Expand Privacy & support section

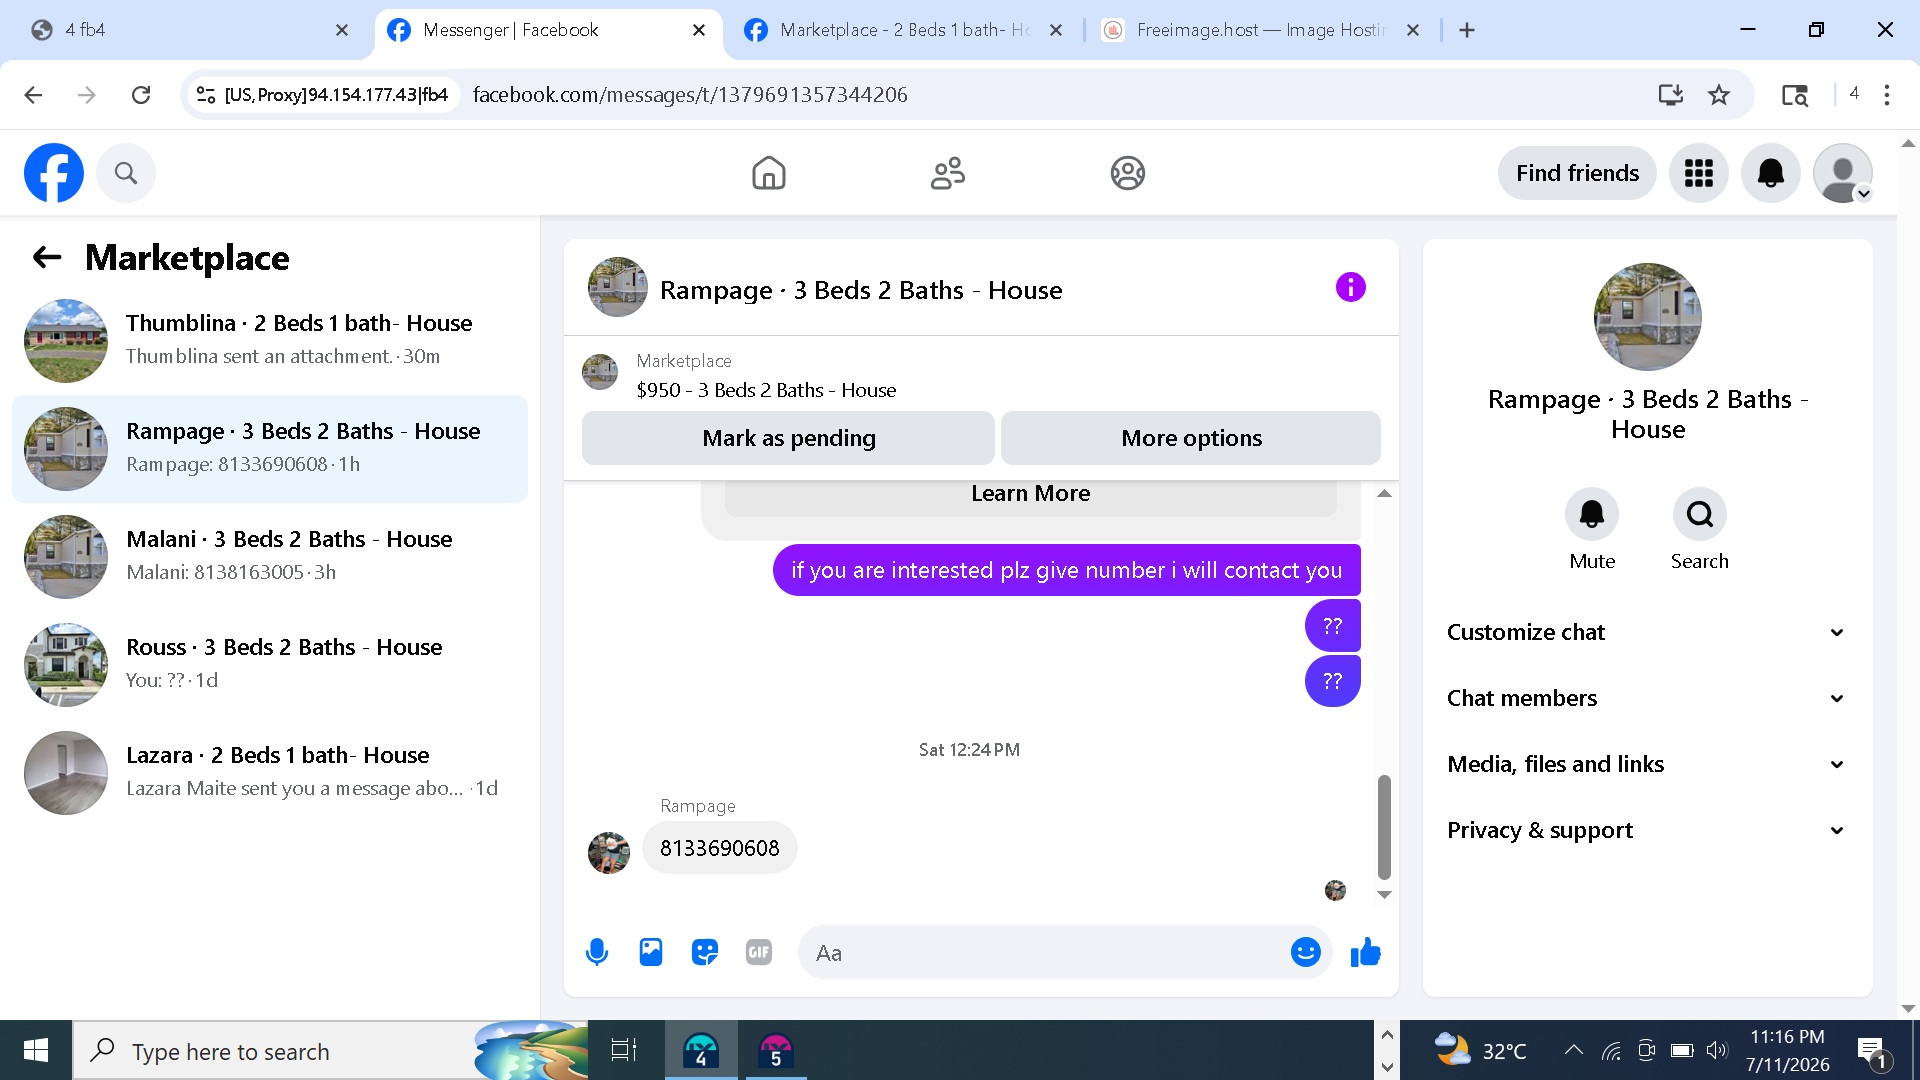point(1646,830)
